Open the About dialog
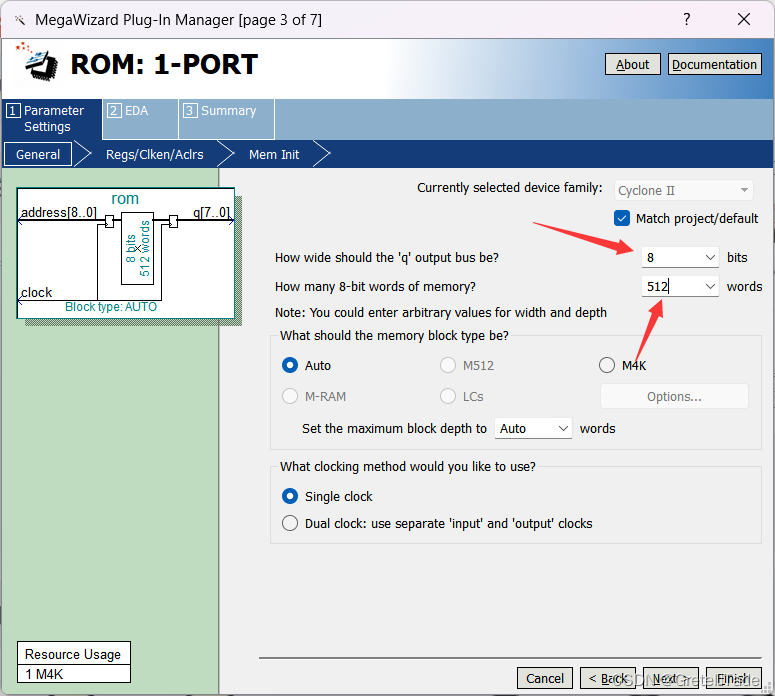Image resolution: width=775 pixels, height=696 pixels. click(633, 64)
